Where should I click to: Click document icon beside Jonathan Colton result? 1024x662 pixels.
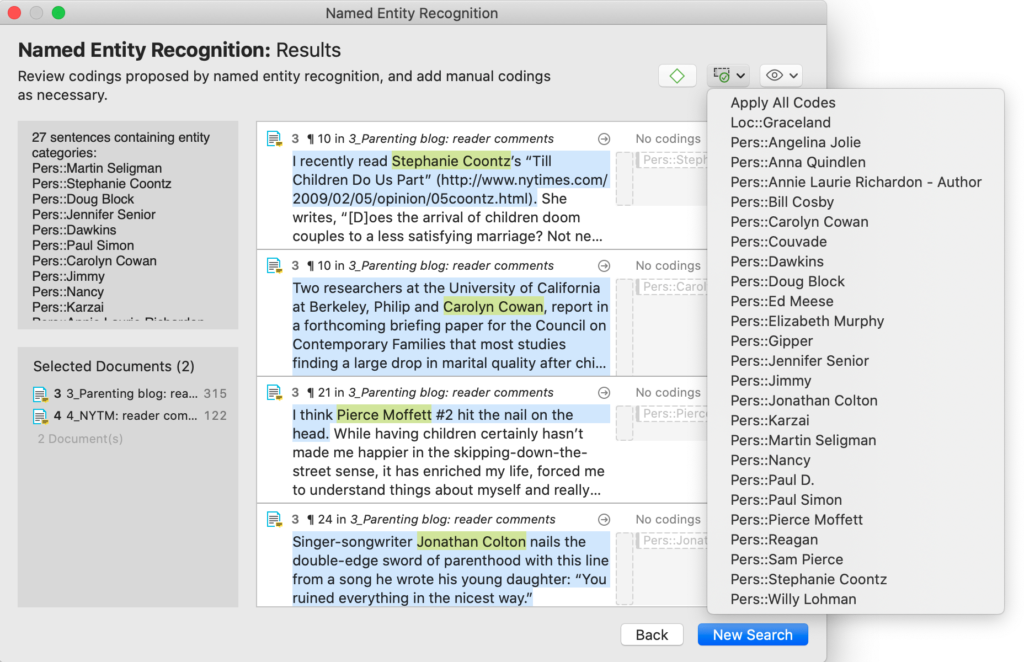point(274,520)
